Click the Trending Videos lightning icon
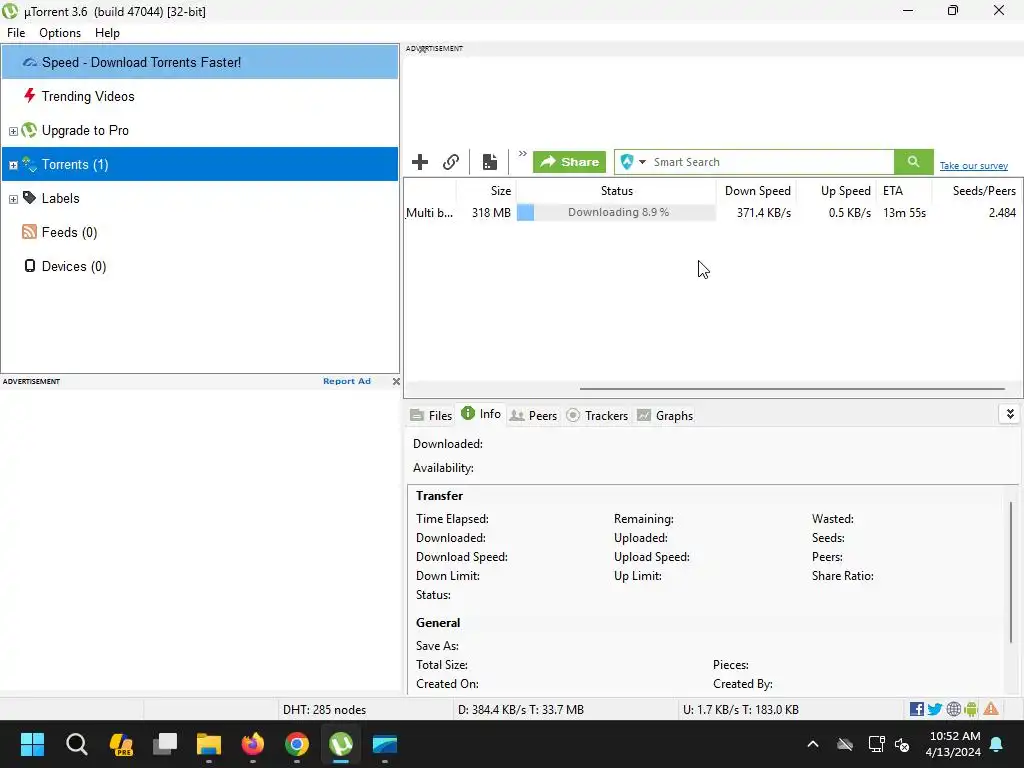 (29, 96)
